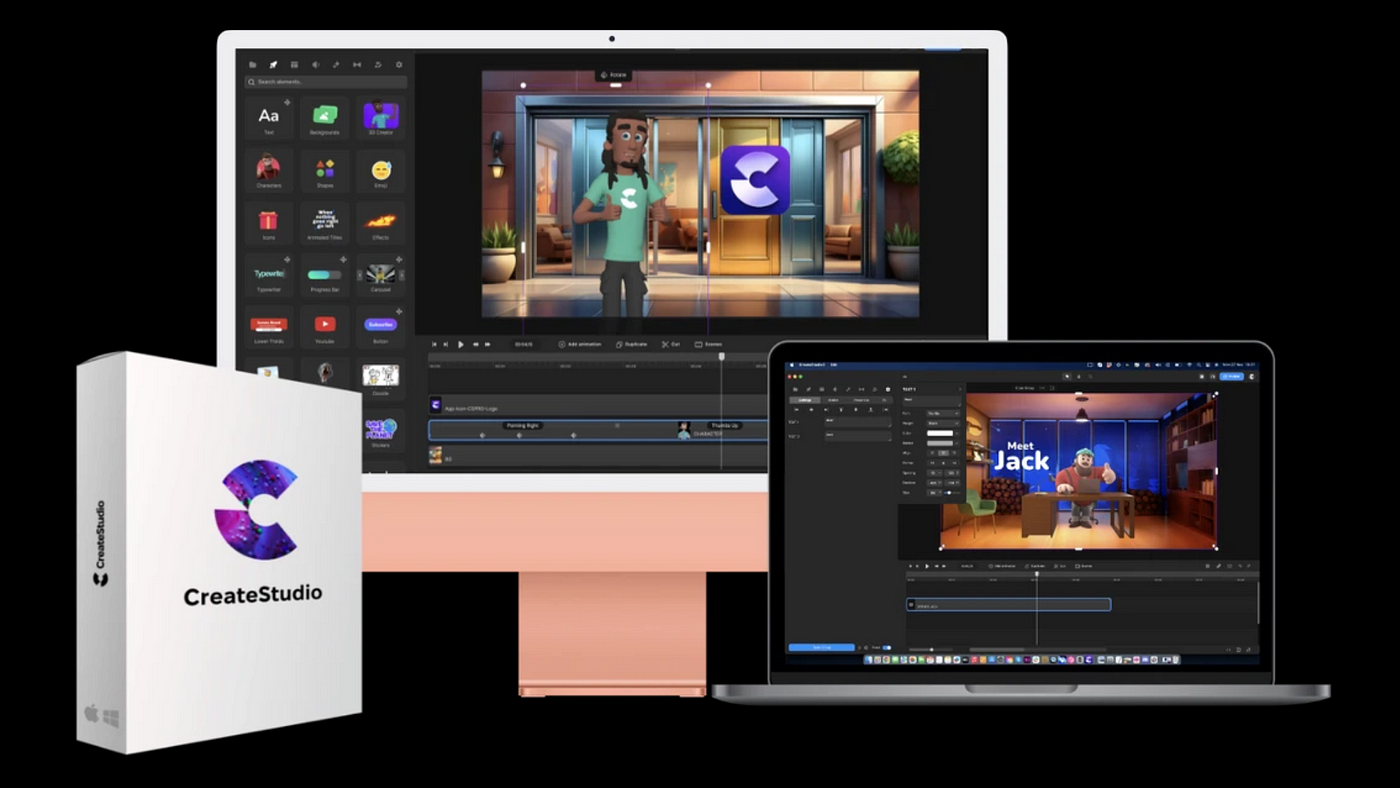Click the Thumbs Up animation label
Image resolution: width=1400 pixels, height=788 pixels.
pyautogui.click(x=724, y=426)
